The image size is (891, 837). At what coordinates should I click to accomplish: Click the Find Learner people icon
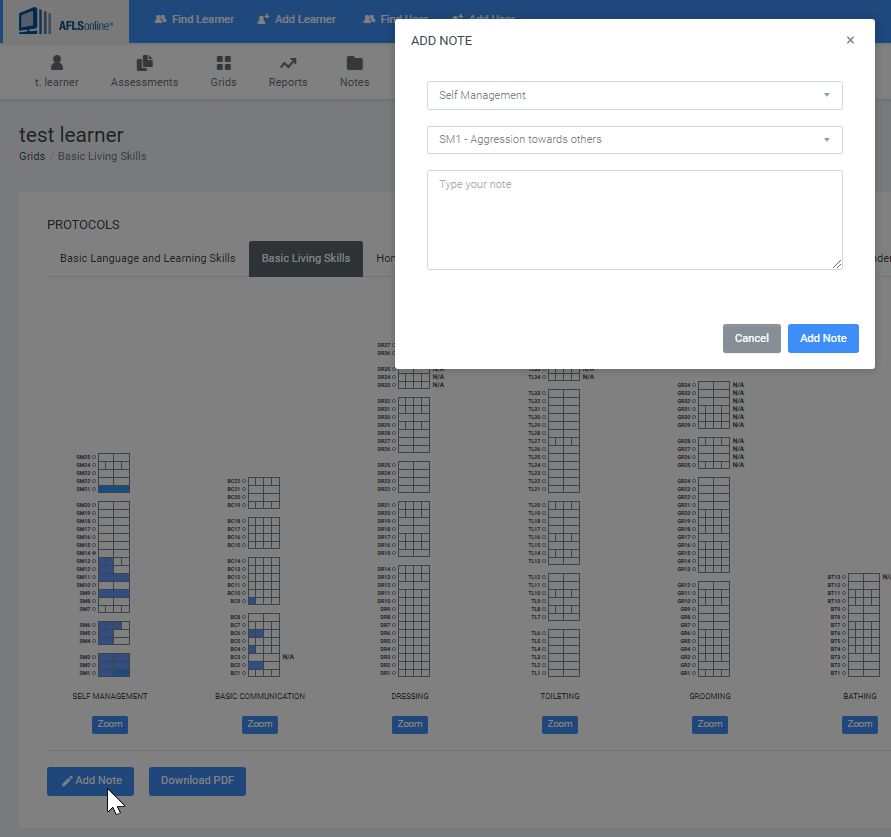(x=160, y=19)
